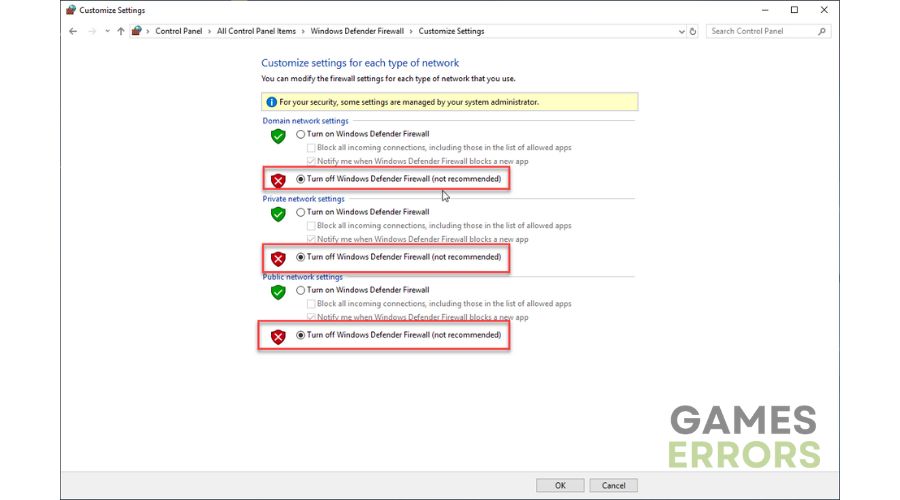This screenshot has width=900, height=500.
Task: Click the Private network settings heading
Action: point(304,199)
